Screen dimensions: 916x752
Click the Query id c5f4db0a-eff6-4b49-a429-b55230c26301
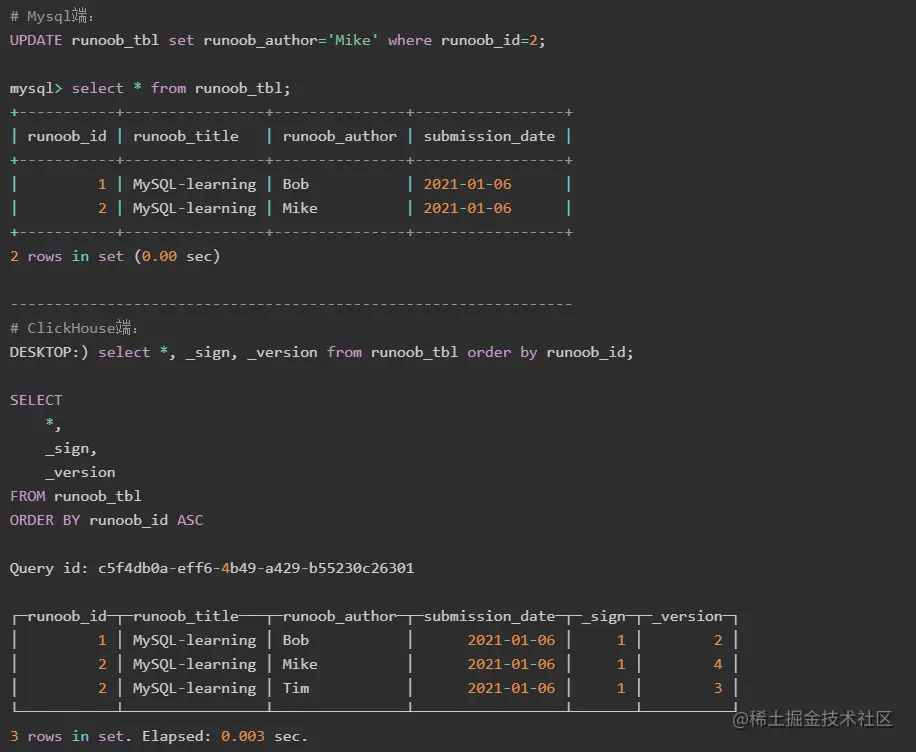(256, 568)
